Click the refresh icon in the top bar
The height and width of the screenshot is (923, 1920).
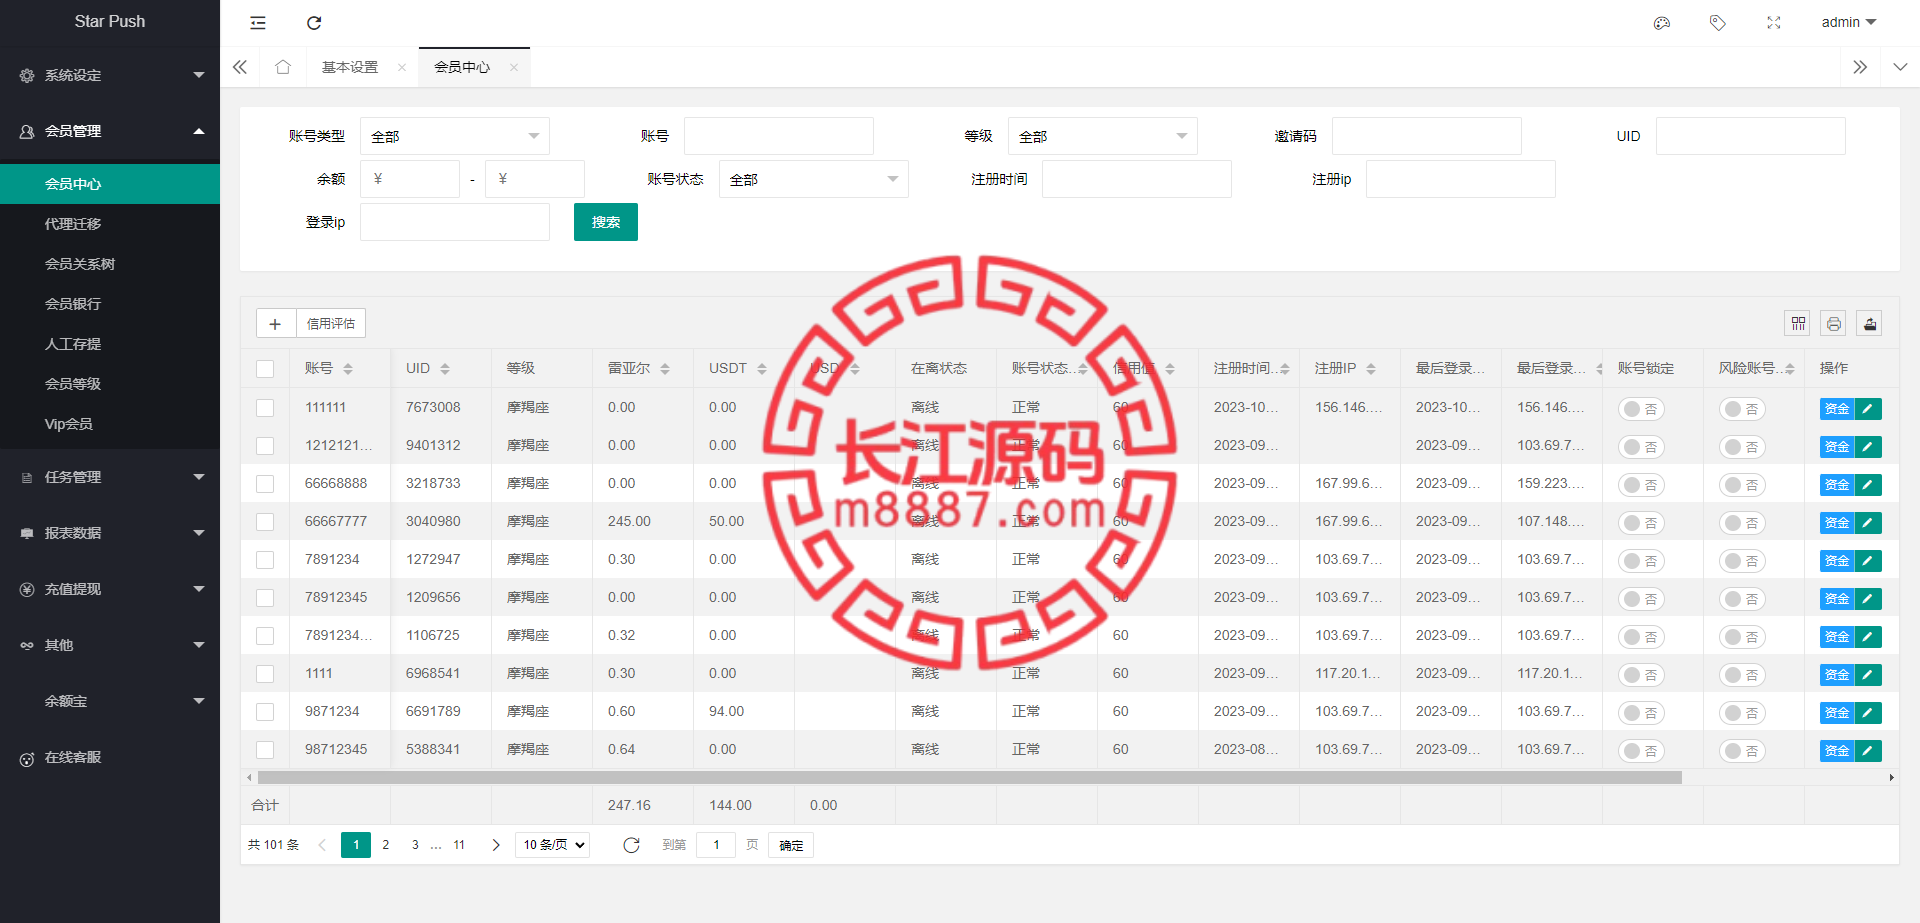(x=314, y=23)
